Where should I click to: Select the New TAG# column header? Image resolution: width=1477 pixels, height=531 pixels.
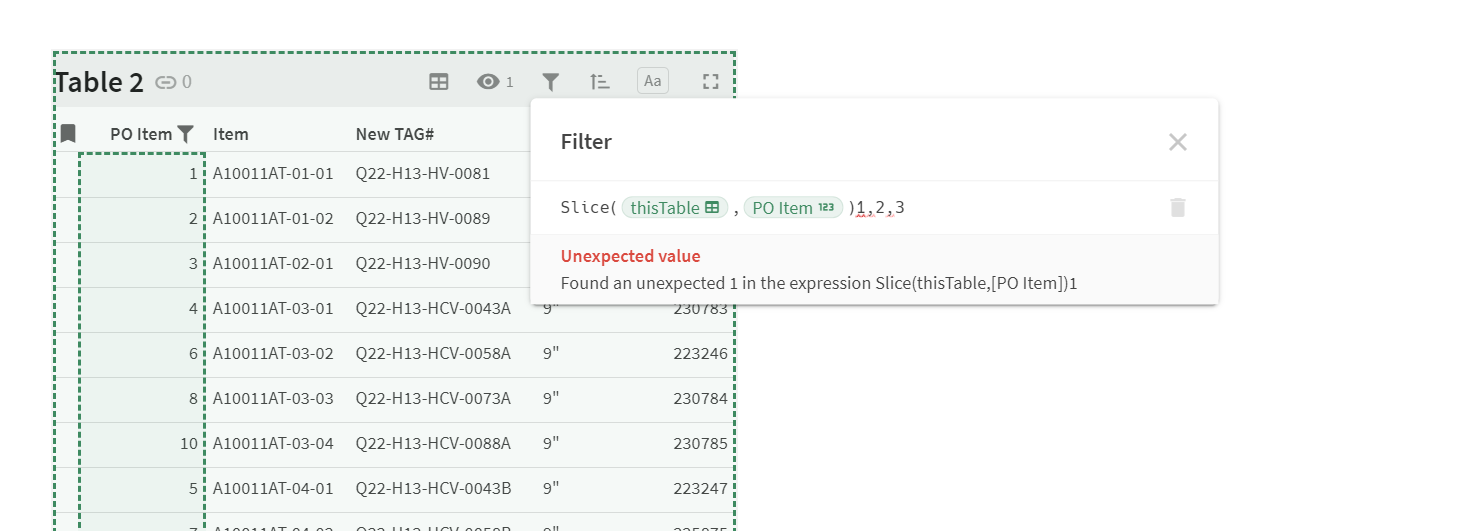(394, 134)
